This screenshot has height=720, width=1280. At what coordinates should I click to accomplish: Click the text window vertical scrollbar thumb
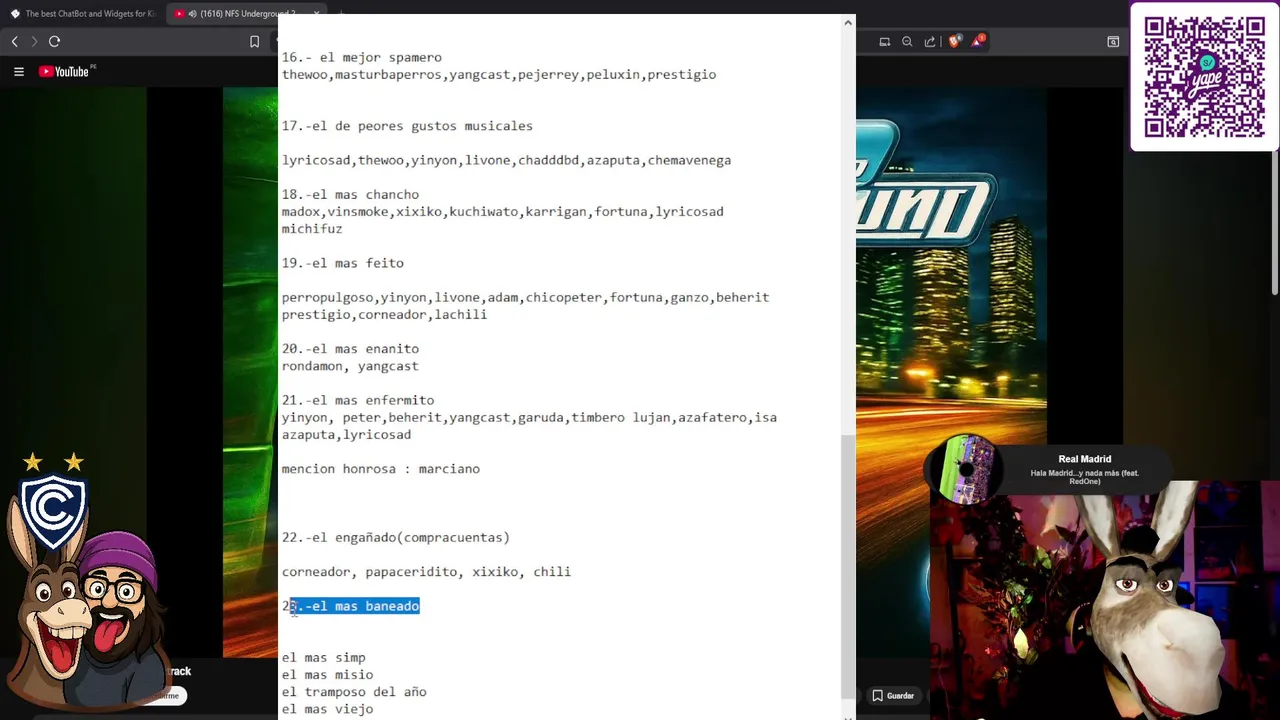click(x=848, y=567)
